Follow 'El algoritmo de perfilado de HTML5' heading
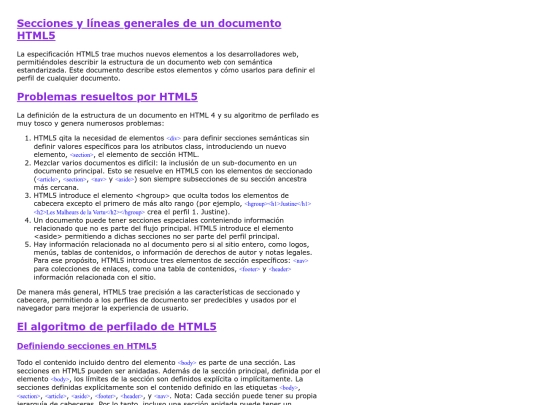The height and width of the screenshot is (405, 540). pos(116,326)
